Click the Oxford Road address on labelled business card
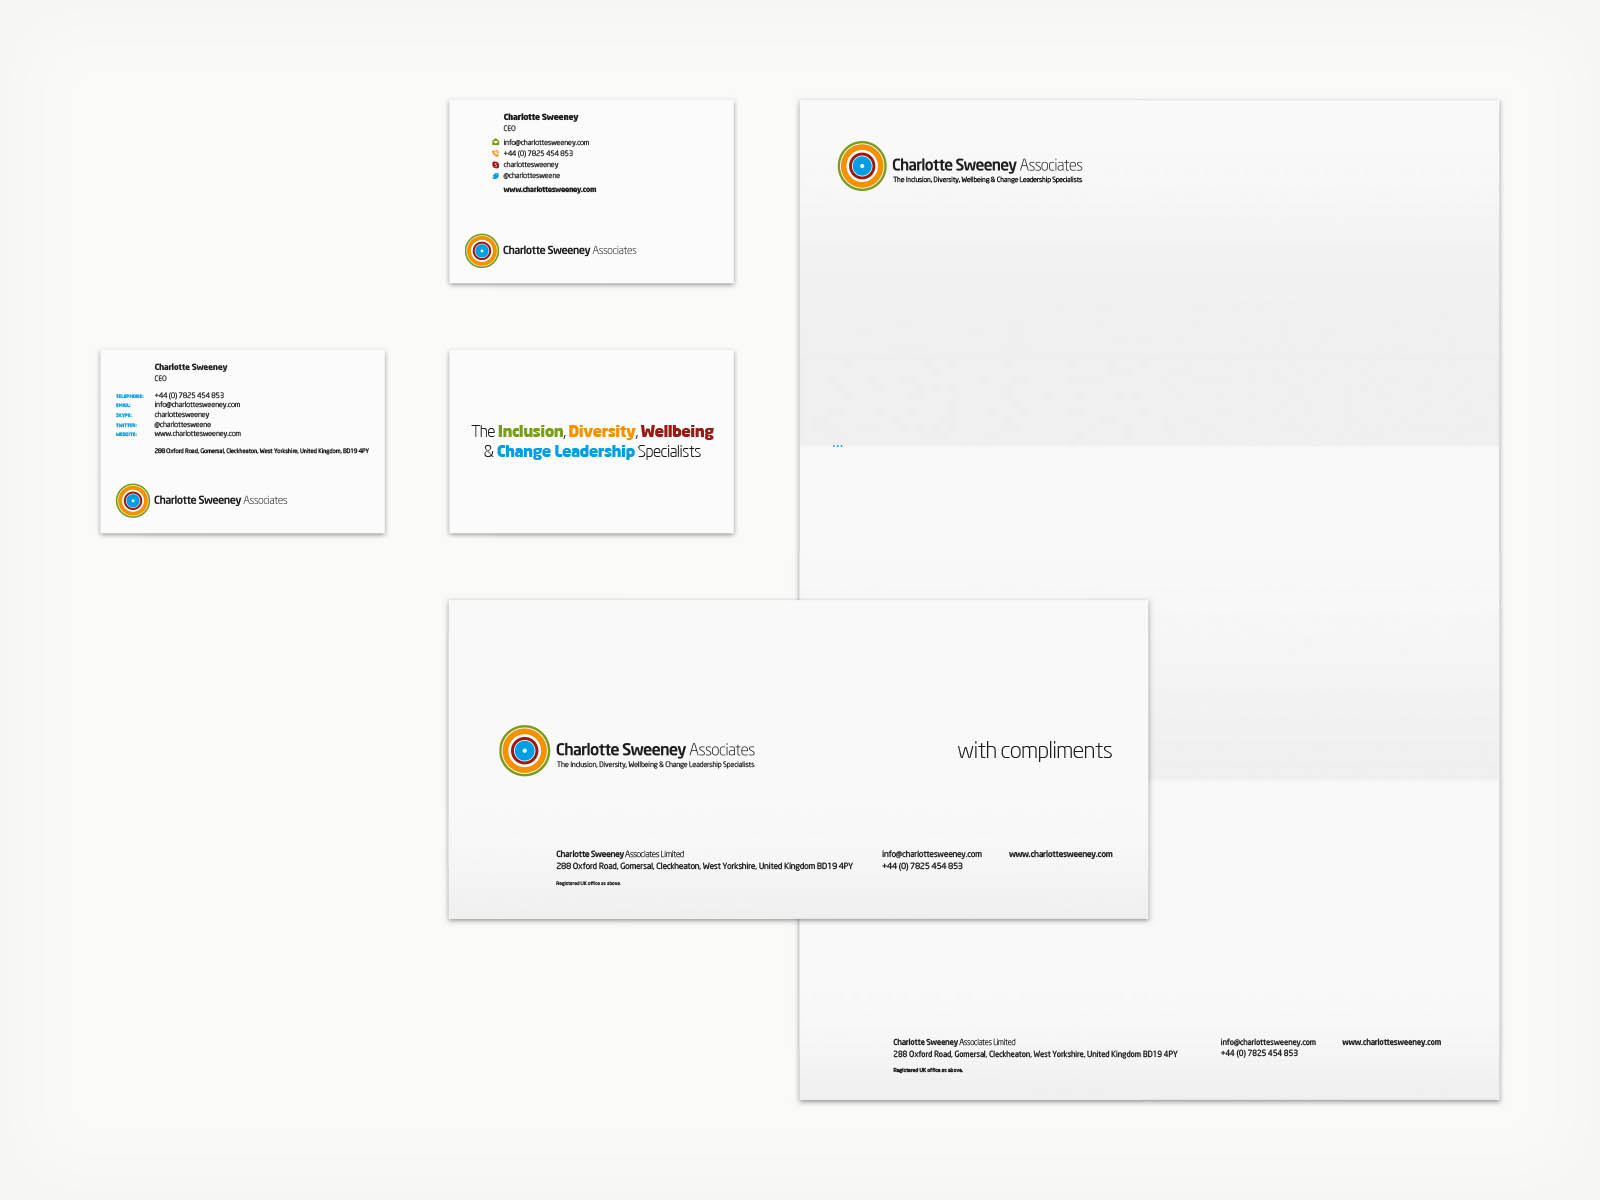 pos(262,451)
